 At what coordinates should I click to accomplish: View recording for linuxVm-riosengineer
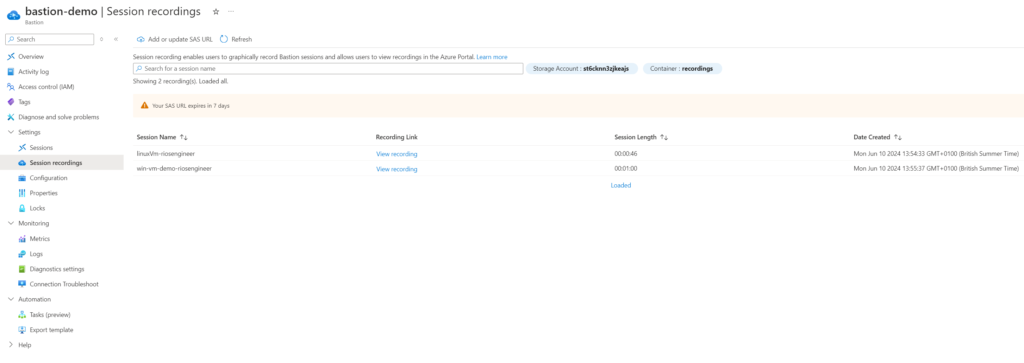tap(396, 154)
